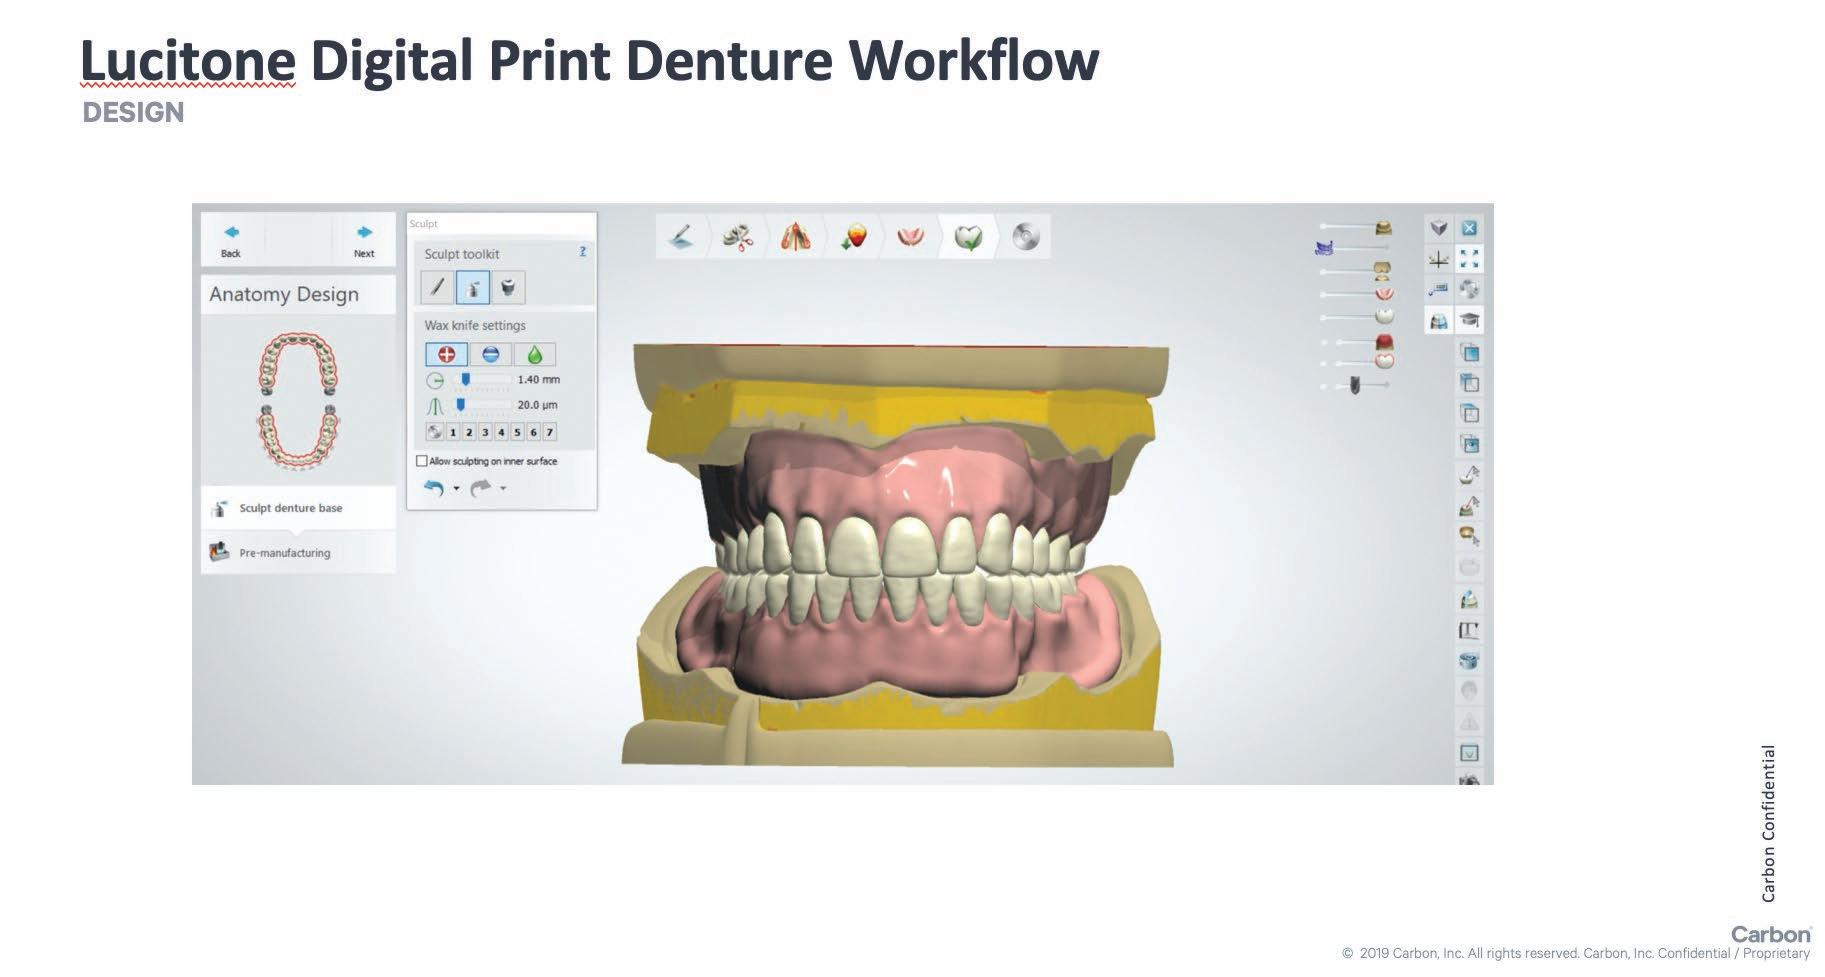Select wax knife preset 6

533,432
